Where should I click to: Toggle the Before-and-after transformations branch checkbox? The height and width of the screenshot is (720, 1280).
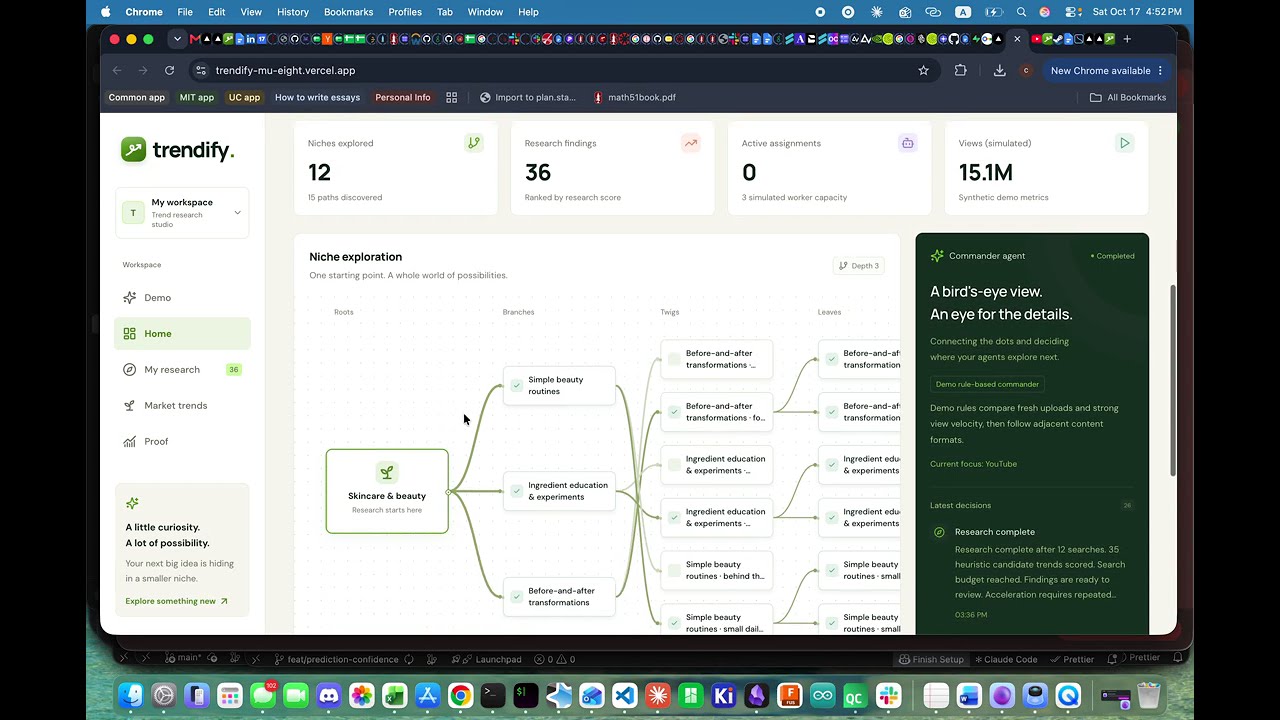(517, 596)
